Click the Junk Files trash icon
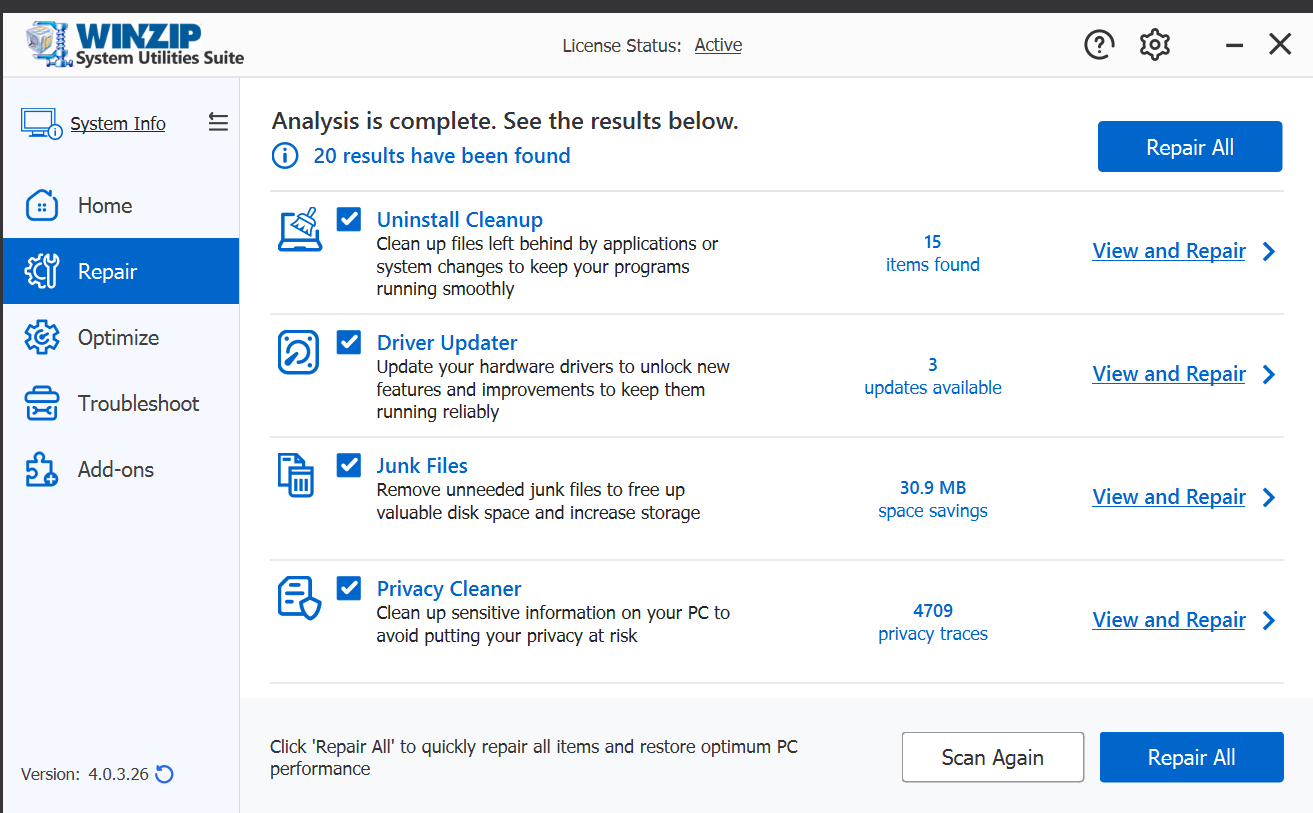Screen dimensions: 1313x813 [x=296, y=475]
